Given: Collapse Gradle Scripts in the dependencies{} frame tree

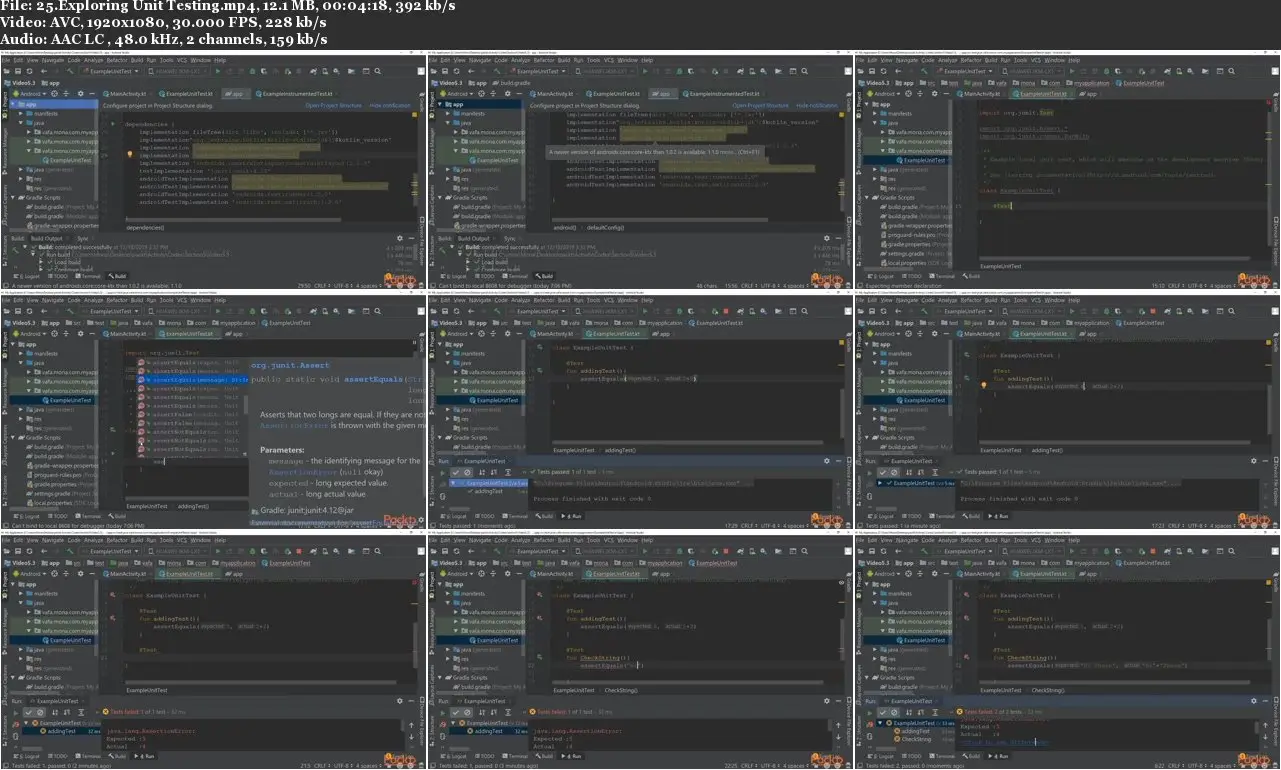Looking at the screenshot, I should pos(15,197).
